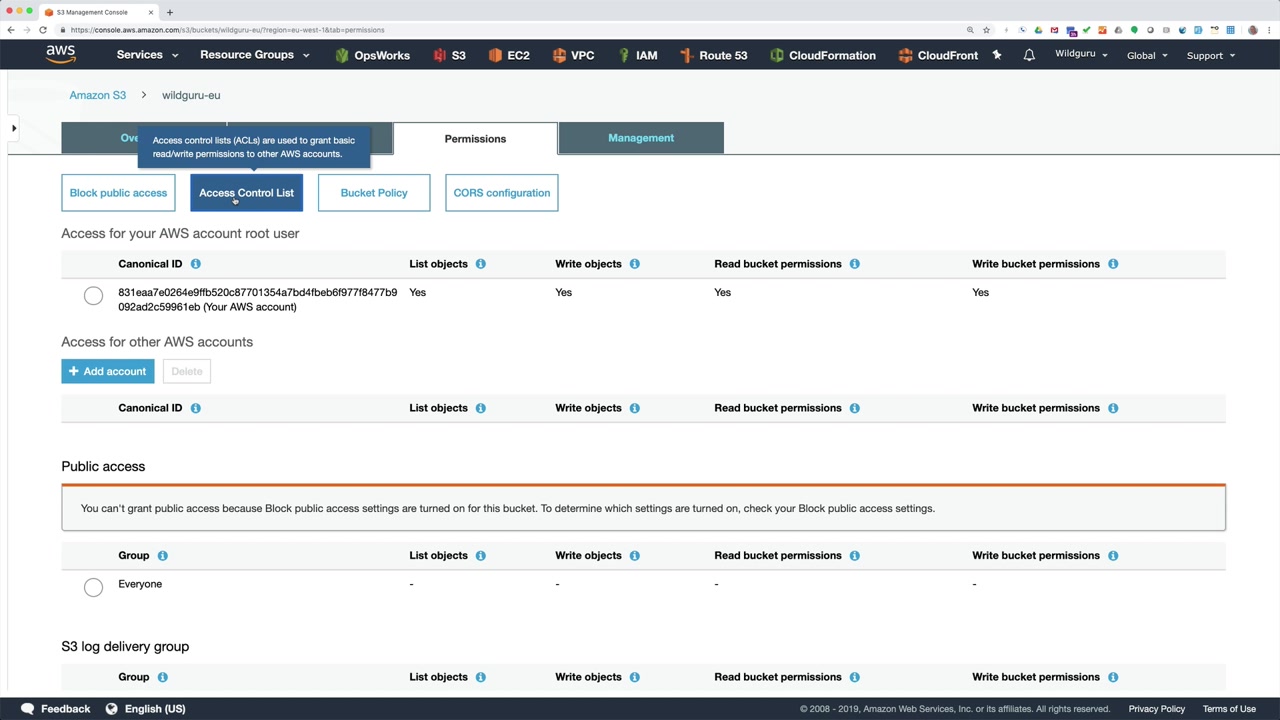The image size is (1280, 720).
Task: View info for S3 log delivery Group
Action: (163, 677)
